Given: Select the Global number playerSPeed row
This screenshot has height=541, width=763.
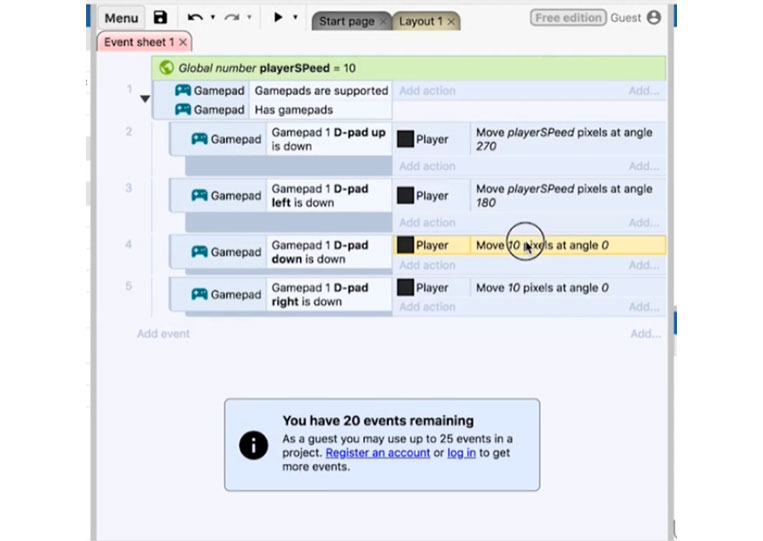Looking at the screenshot, I should click(x=408, y=68).
